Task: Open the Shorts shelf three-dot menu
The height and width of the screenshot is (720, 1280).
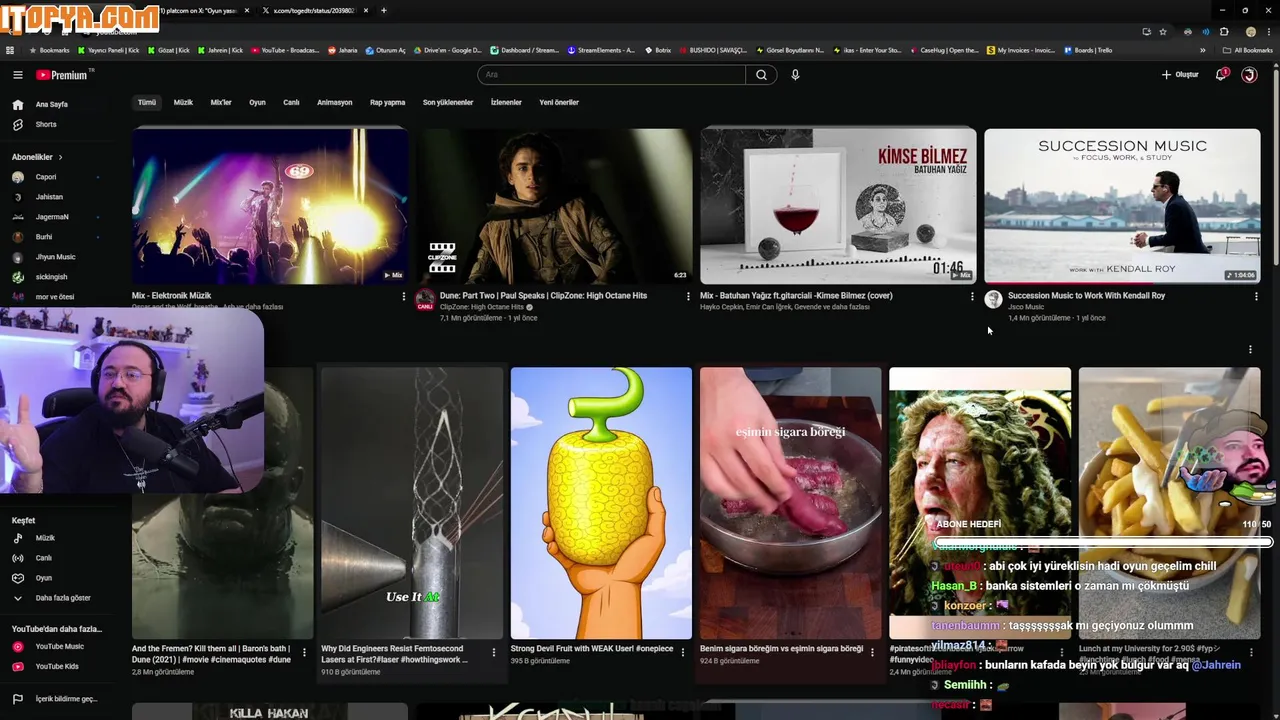Action: [1250, 349]
